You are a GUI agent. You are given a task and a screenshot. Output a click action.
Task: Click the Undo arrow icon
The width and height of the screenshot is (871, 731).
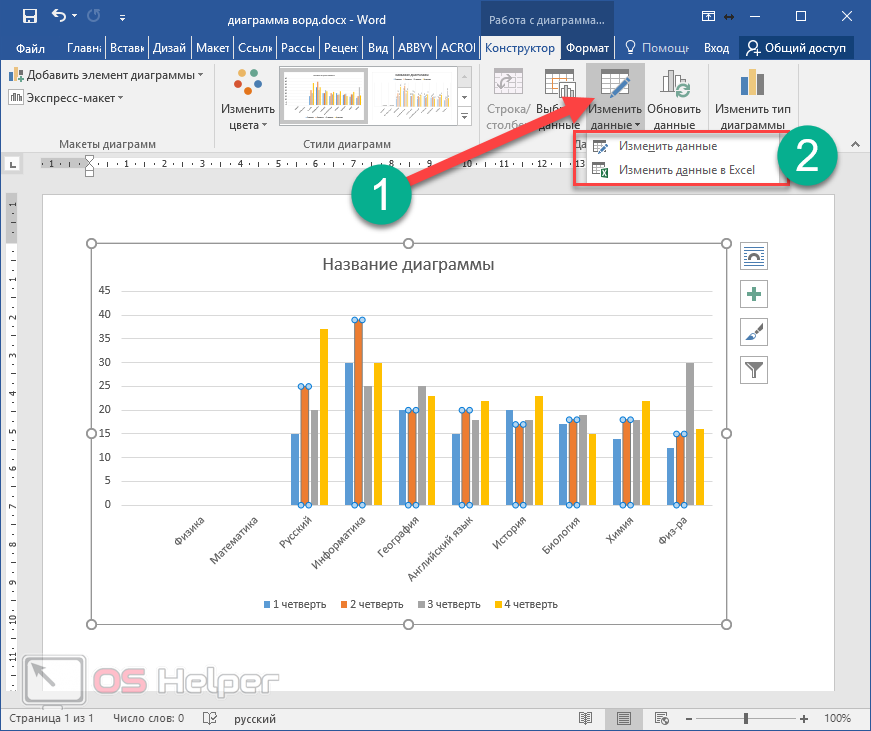coord(60,16)
